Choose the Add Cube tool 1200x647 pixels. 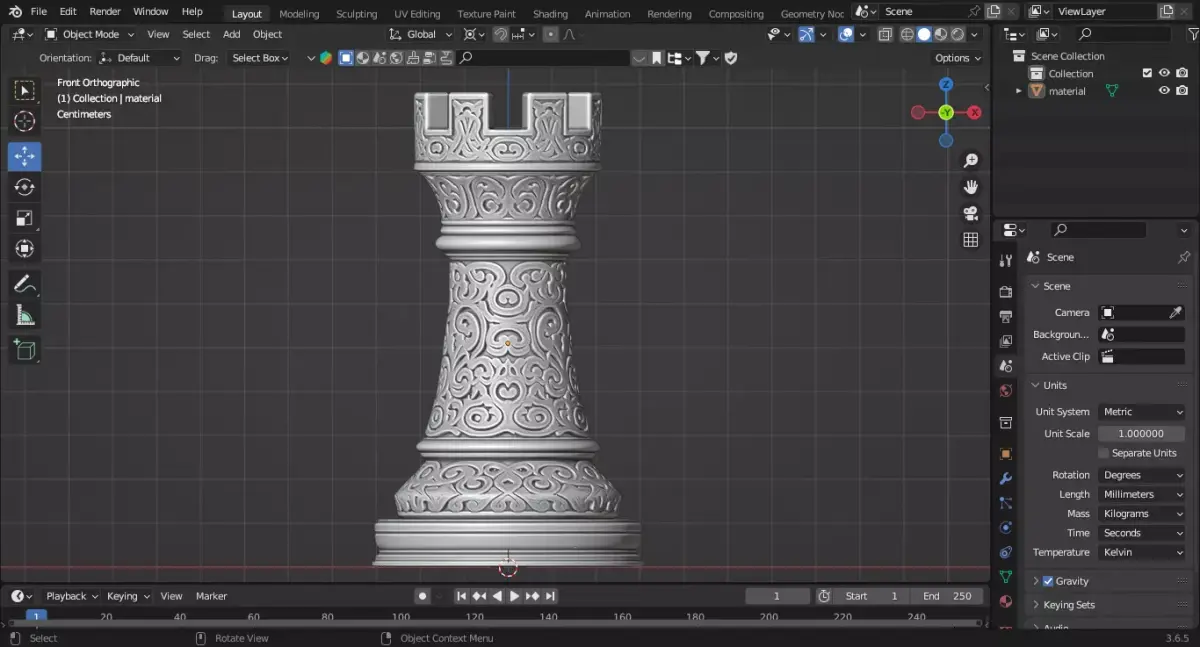[x=25, y=350]
